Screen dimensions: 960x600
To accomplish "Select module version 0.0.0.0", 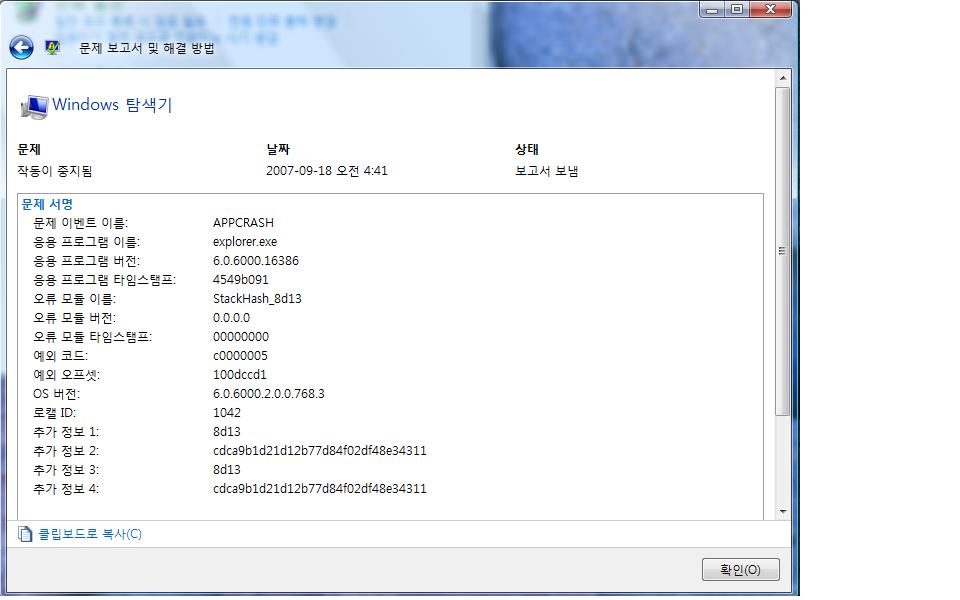I will click(231, 318).
